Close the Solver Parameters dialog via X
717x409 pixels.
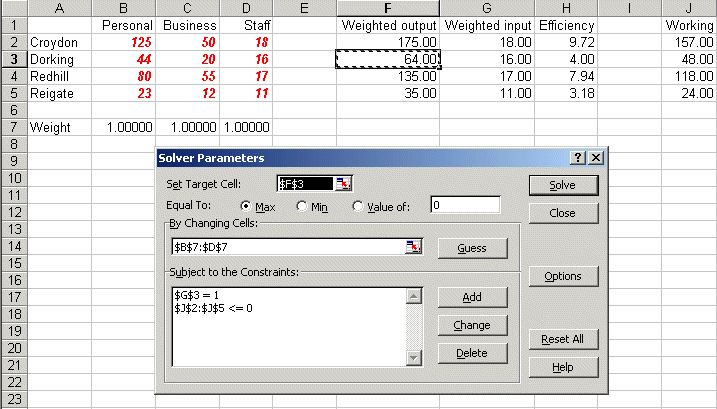pyautogui.click(x=596, y=158)
